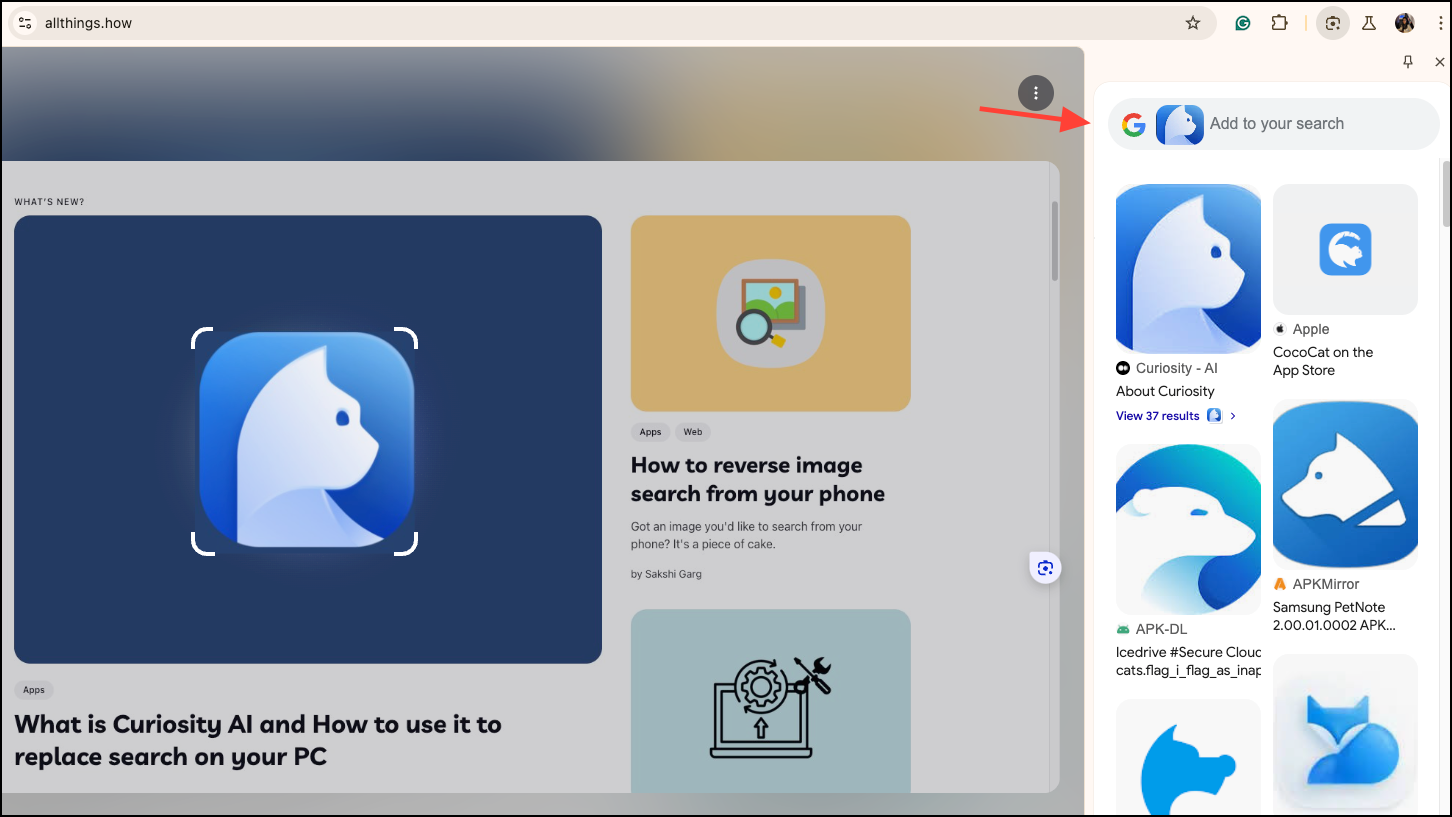Viewport: 1452px width, 817px height.
Task: Pin the Lens side panel
Action: pyautogui.click(x=1408, y=62)
